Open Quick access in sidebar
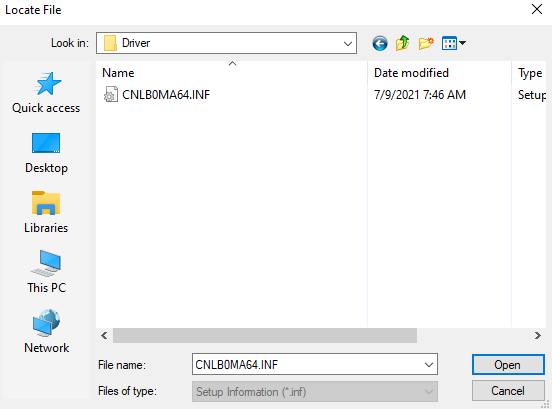Image resolution: width=552 pixels, height=409 pixels. tap(46, 93)
